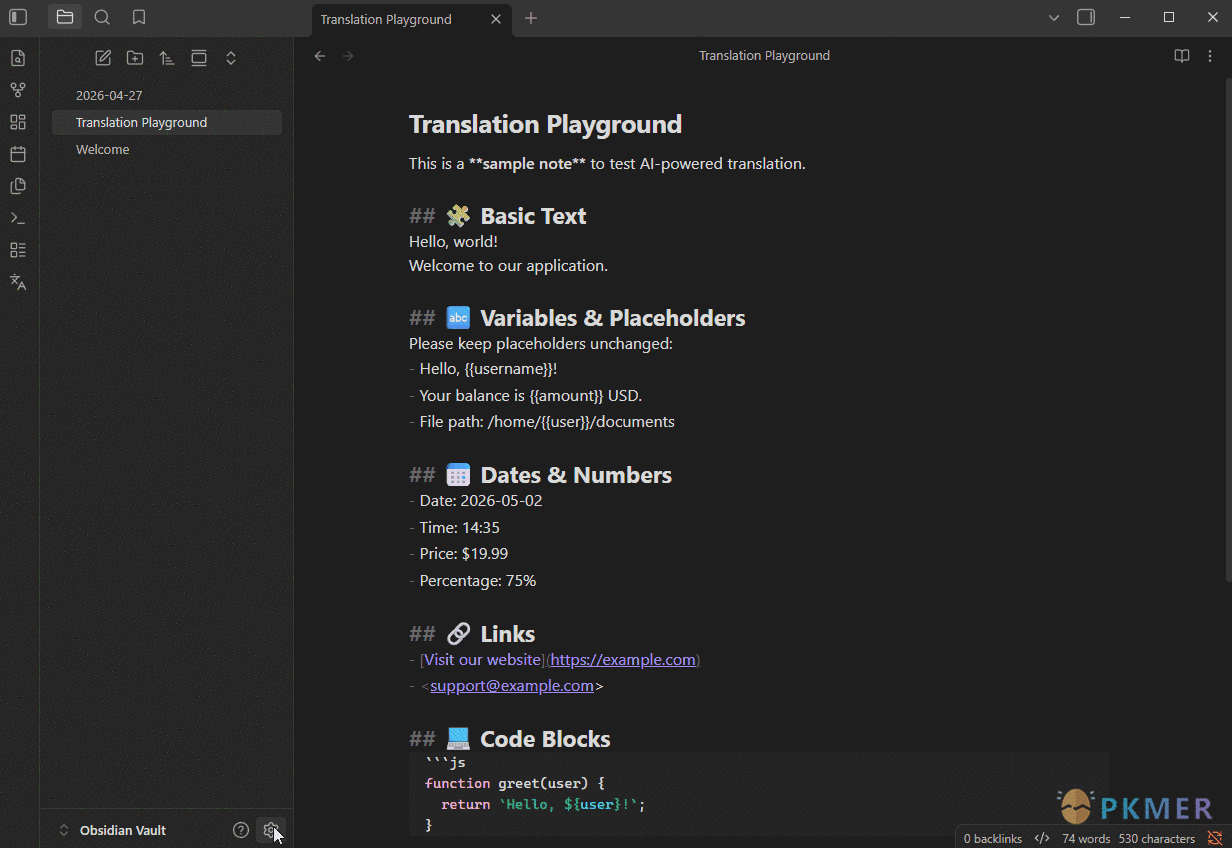Click the sync status icon in status bar
This screenshot has height=848, width=1232.
tap(1215, 838)
